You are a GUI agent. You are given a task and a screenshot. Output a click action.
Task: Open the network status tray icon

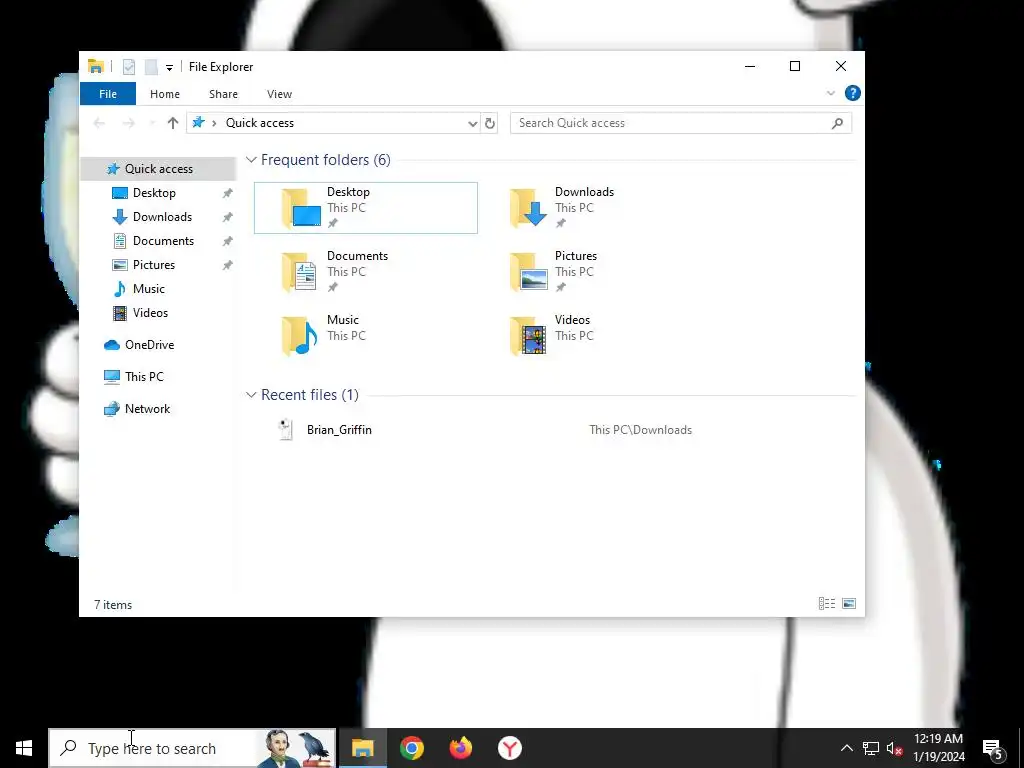click(x=871, y=748)
